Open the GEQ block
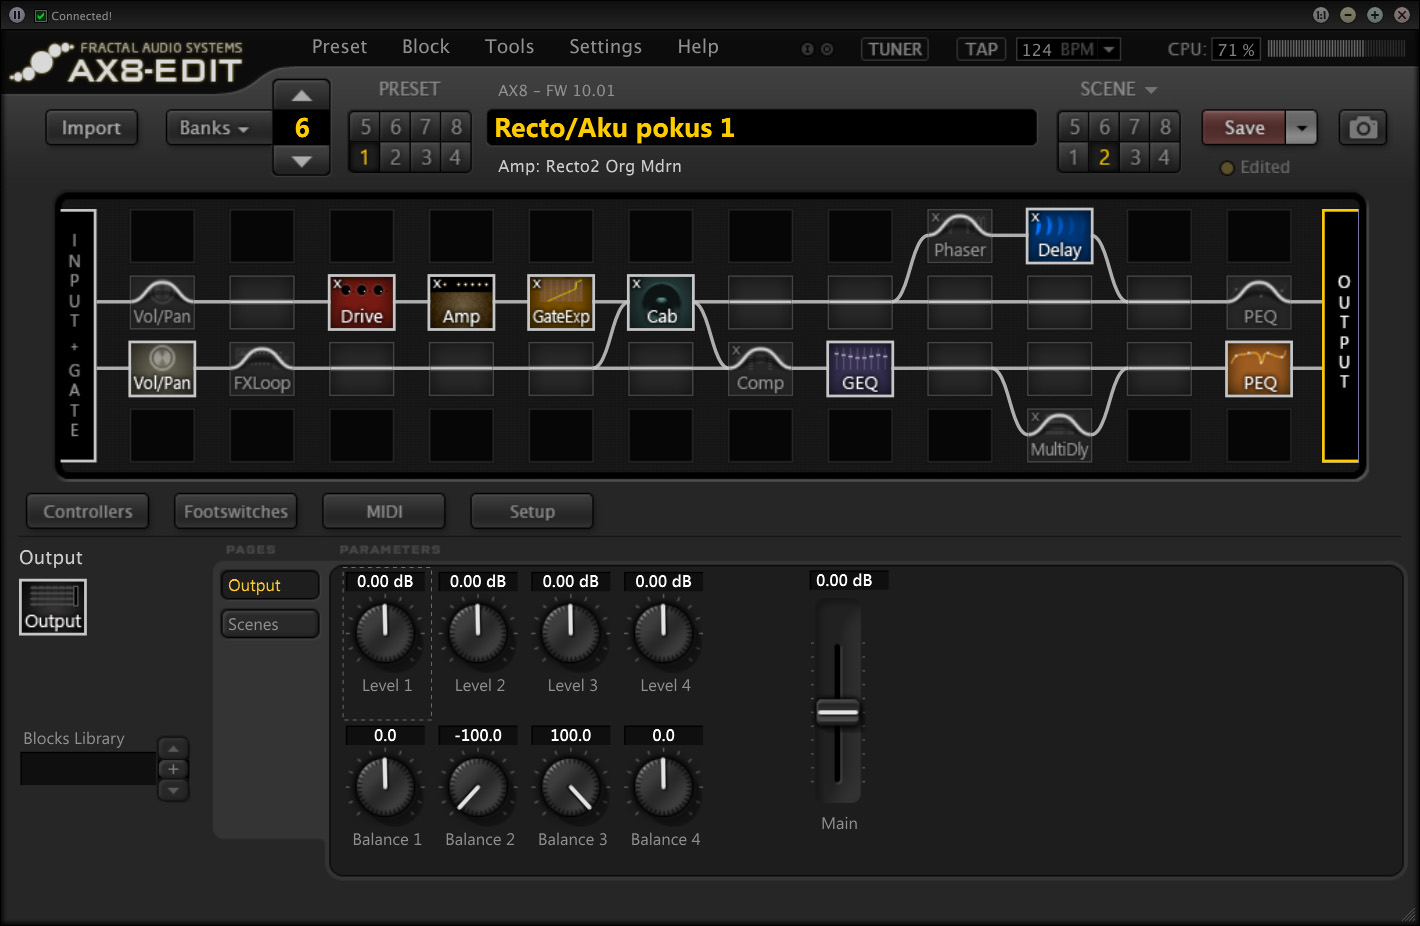The height and width of the screenshot is (926, 1420). (859, 369)
